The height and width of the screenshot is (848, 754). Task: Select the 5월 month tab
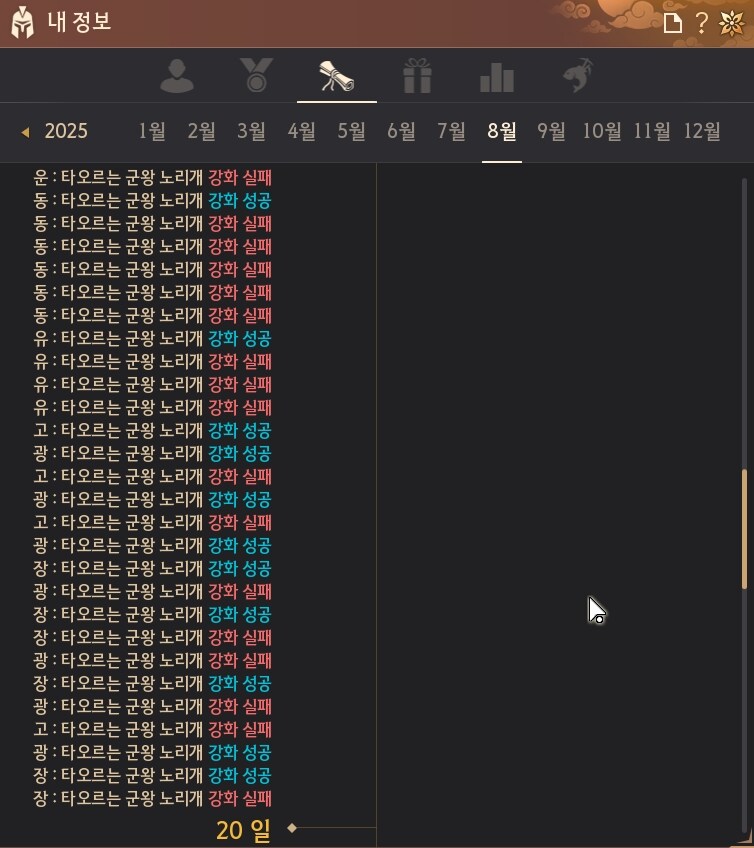click(x=351, y=131)
